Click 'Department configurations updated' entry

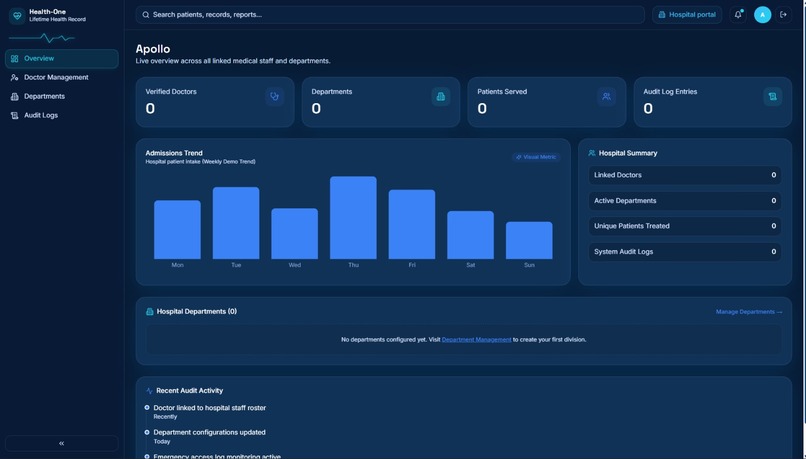click(210, 433)
